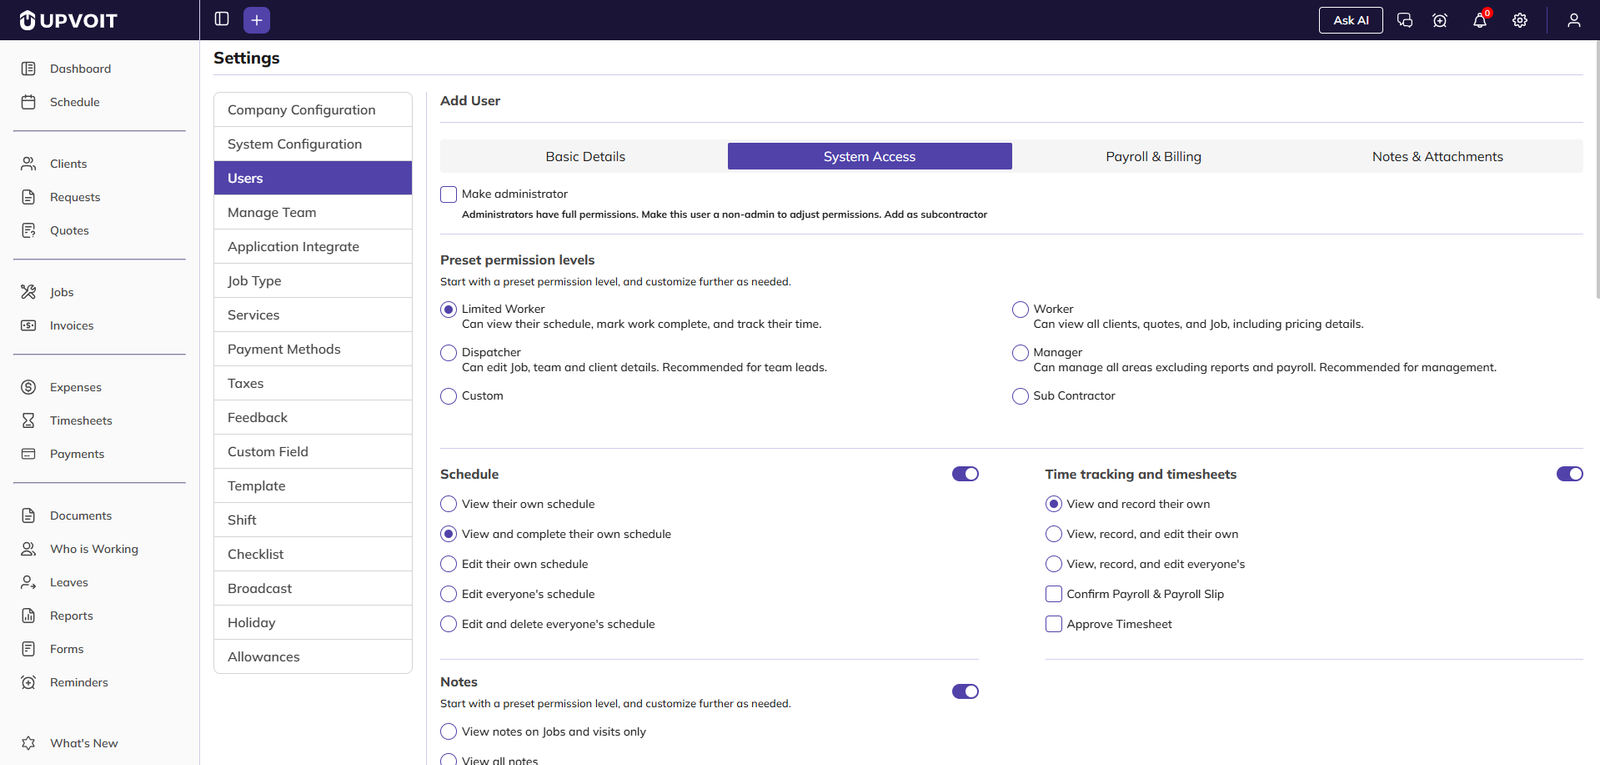Image resolution: width=1600 pixels, height=765 pixels.
Task: Check the Approve Timesheet box
Action: point(1053,624)
